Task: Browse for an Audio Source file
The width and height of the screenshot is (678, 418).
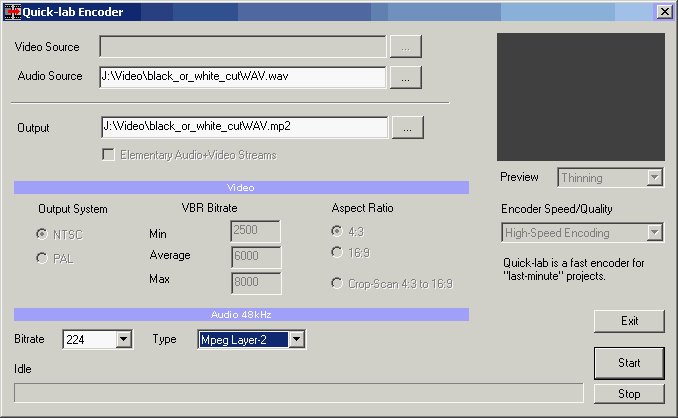Action: 406,77
